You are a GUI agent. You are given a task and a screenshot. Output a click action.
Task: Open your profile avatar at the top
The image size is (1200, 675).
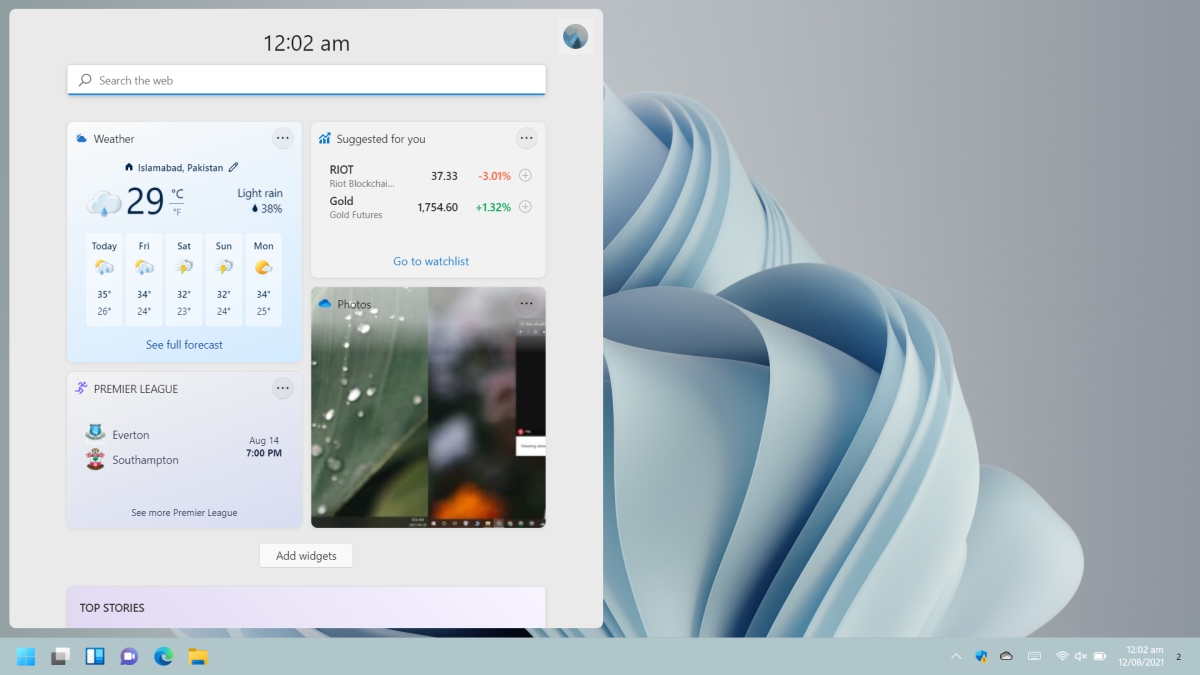(x=575, y=35)
